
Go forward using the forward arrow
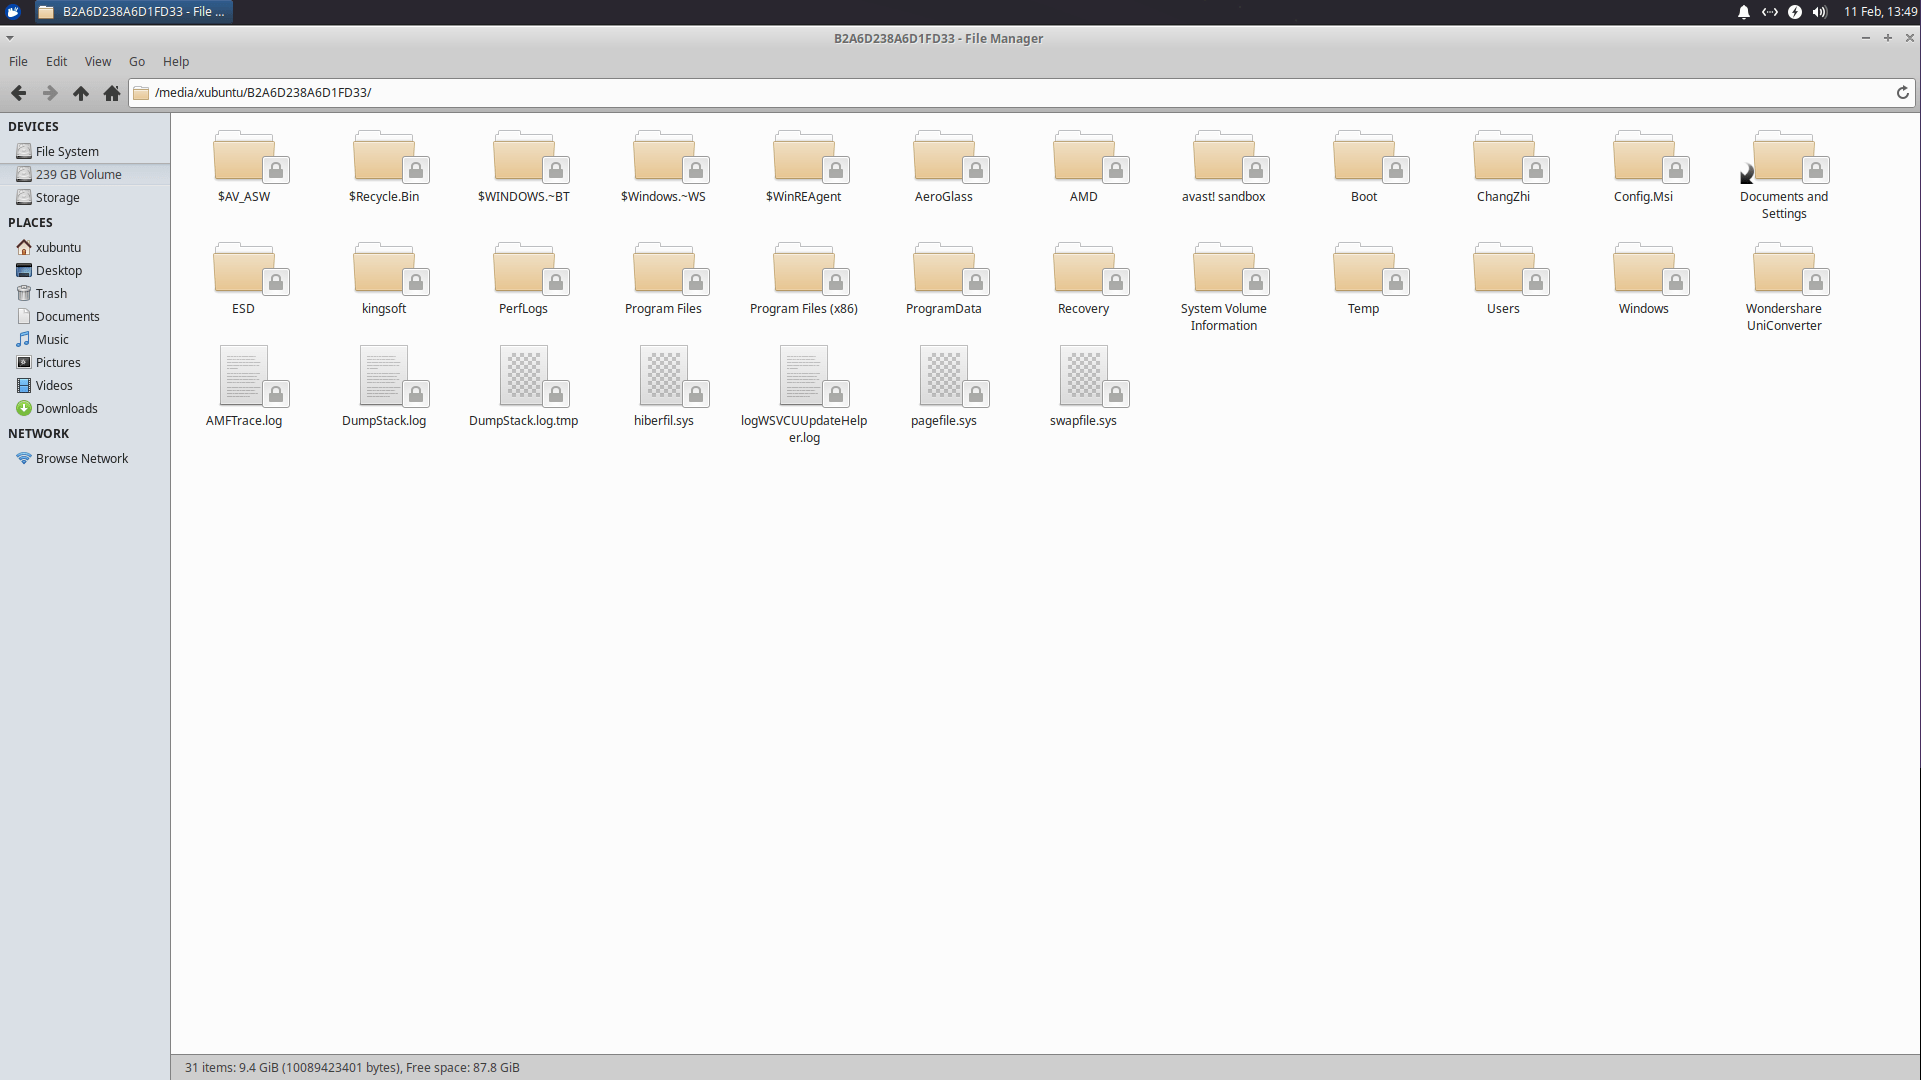[x=49, y=93]
